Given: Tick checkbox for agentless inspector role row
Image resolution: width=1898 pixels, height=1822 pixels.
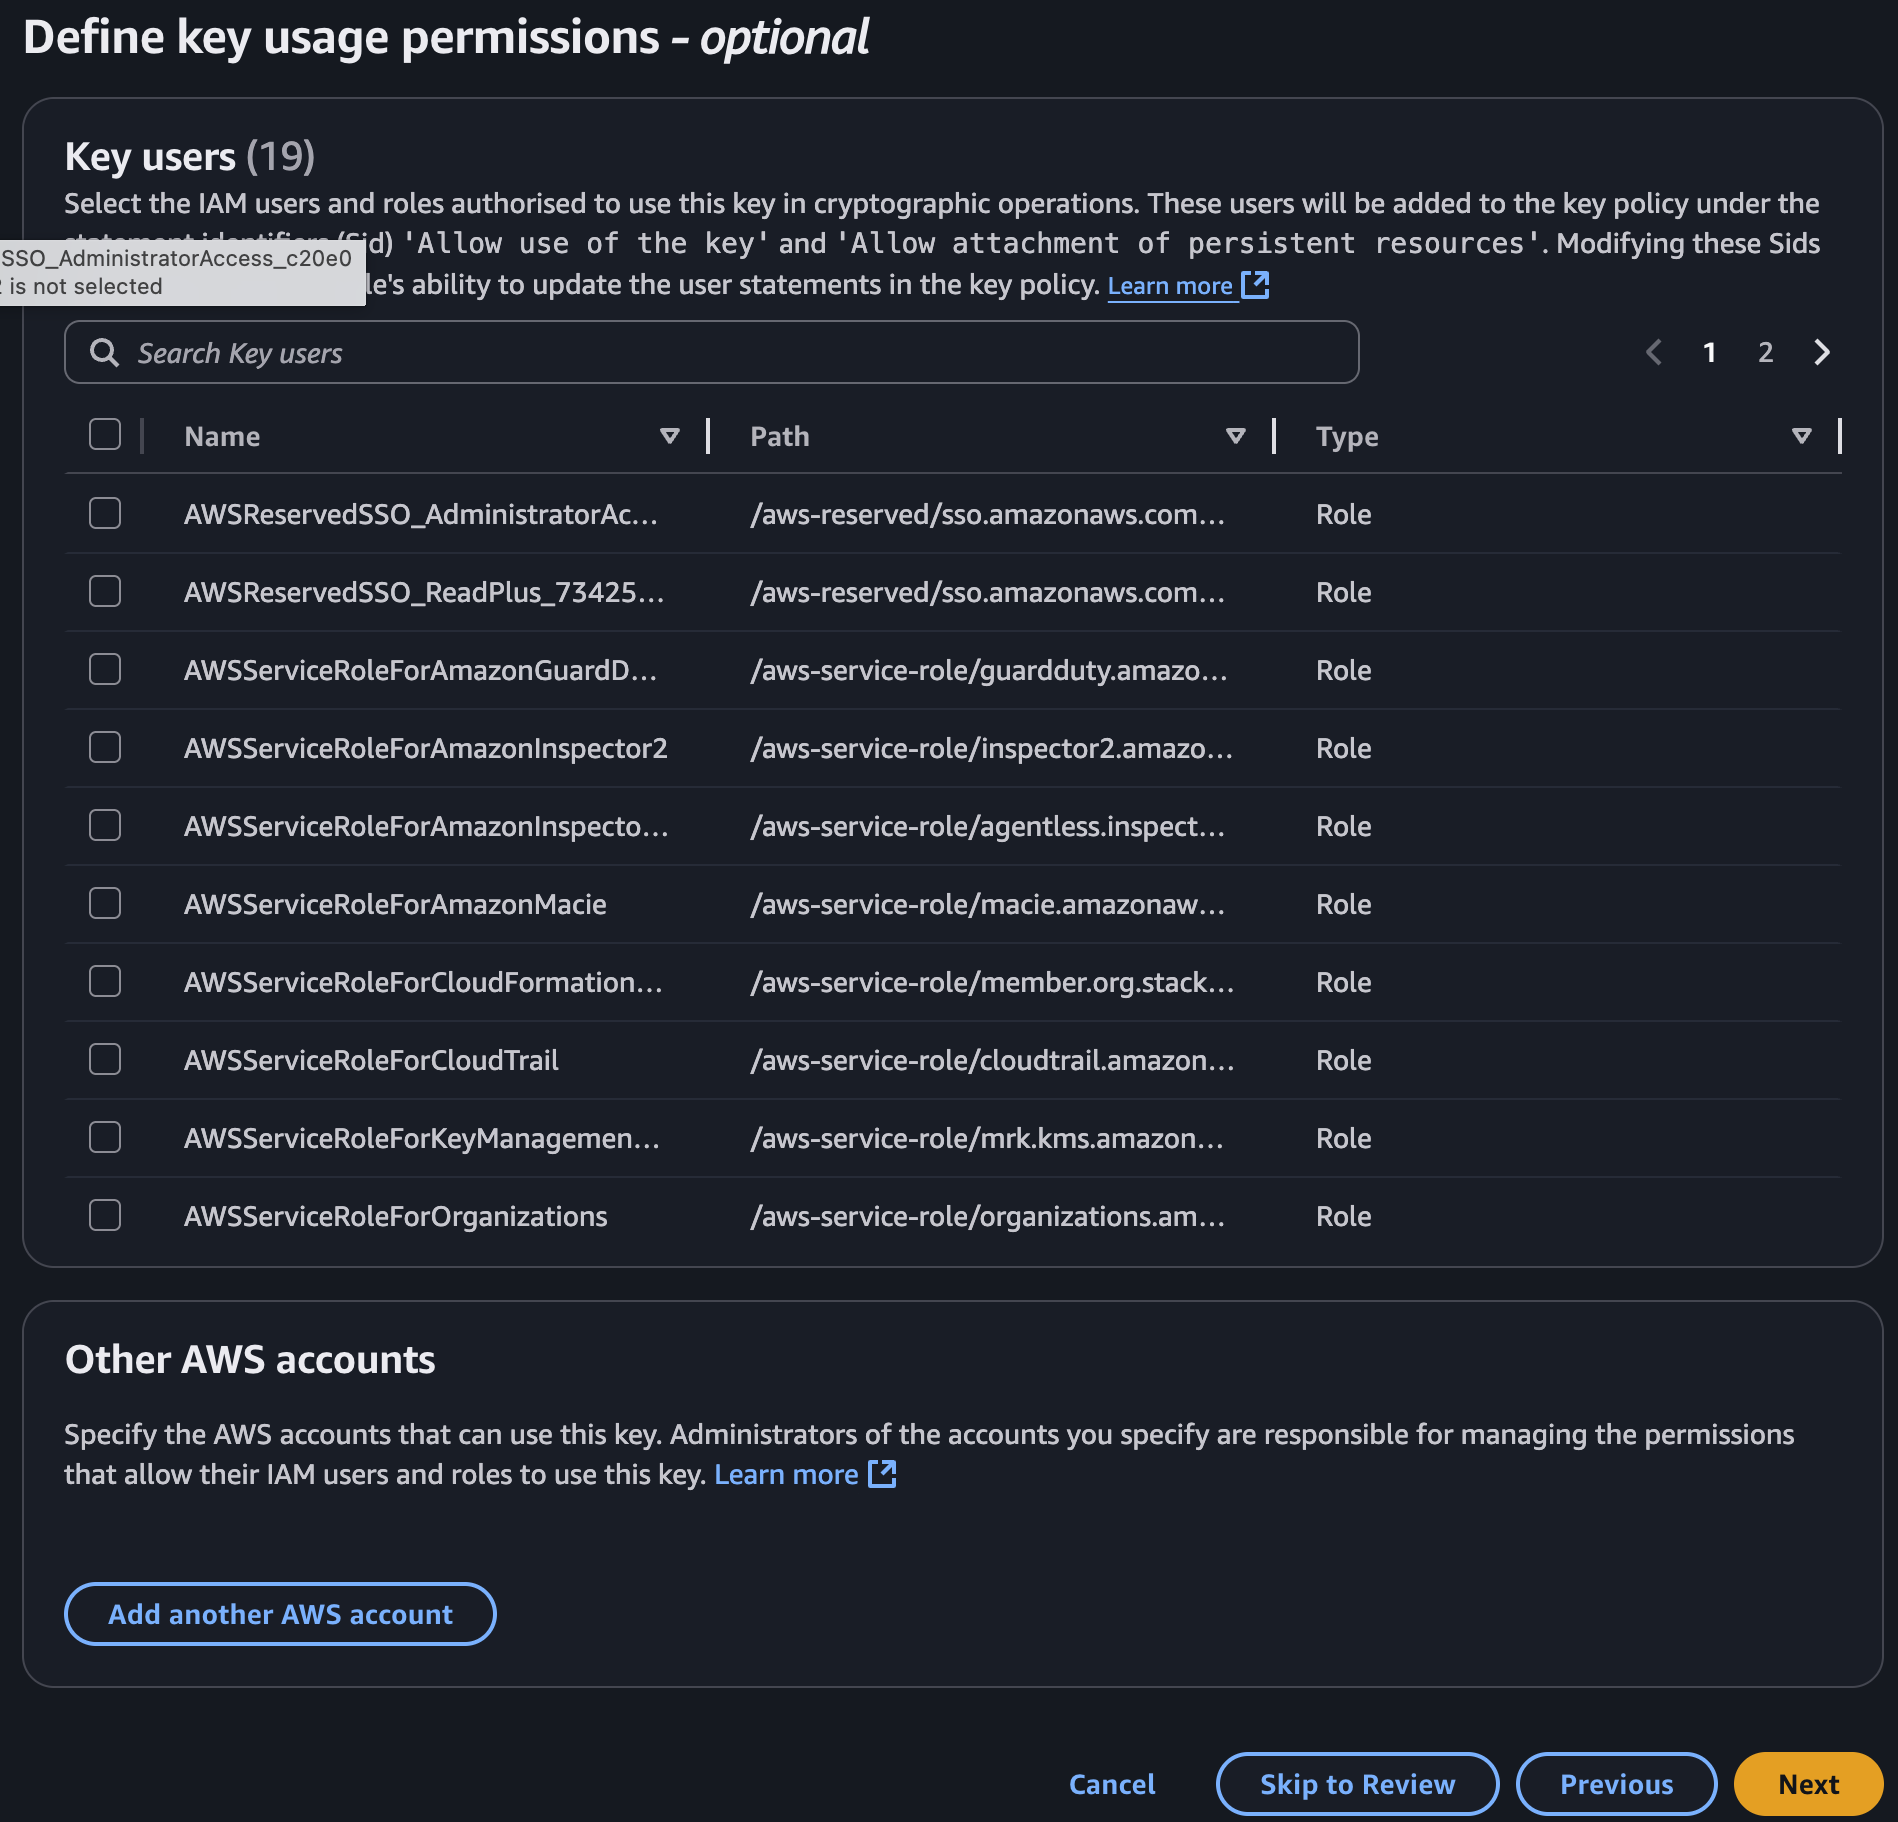Looking at the screenshot, I should point(105,825).
